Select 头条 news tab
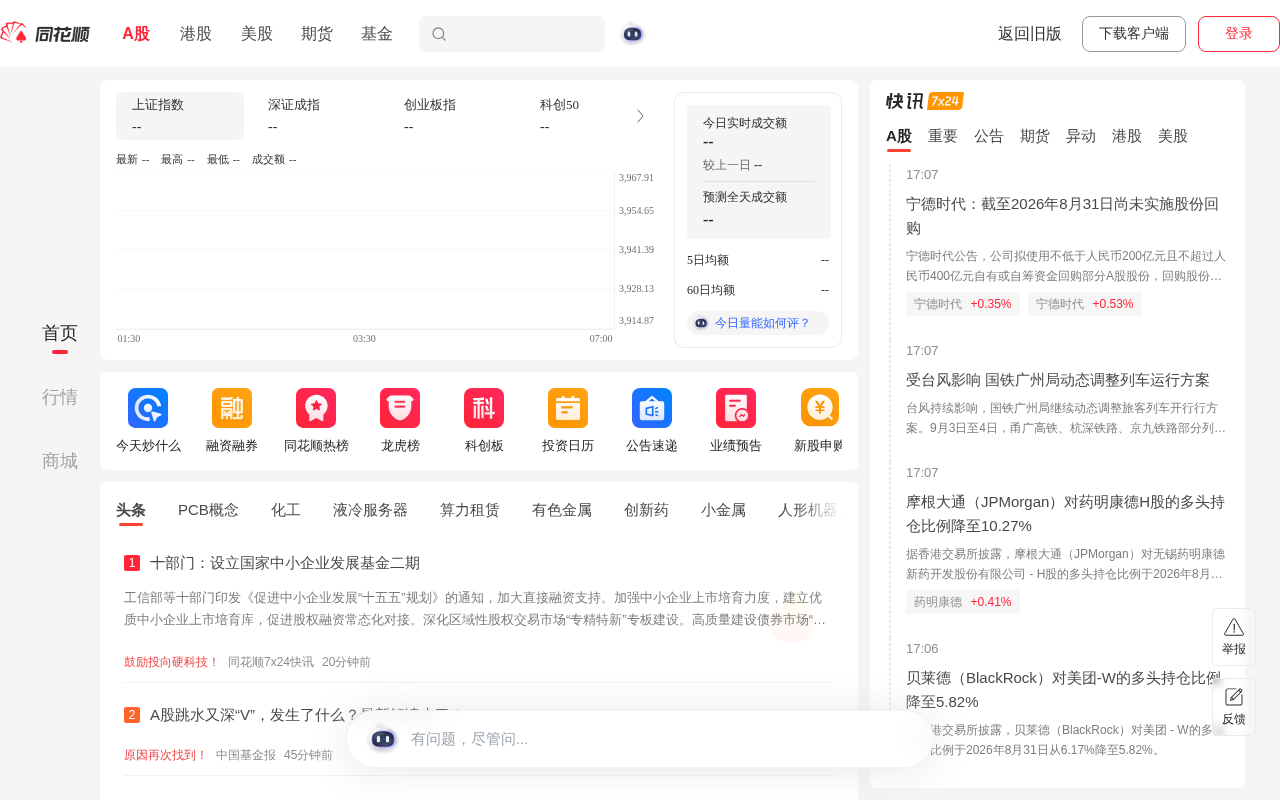This screenshot has width=1280, height=800. click(131, 510)
